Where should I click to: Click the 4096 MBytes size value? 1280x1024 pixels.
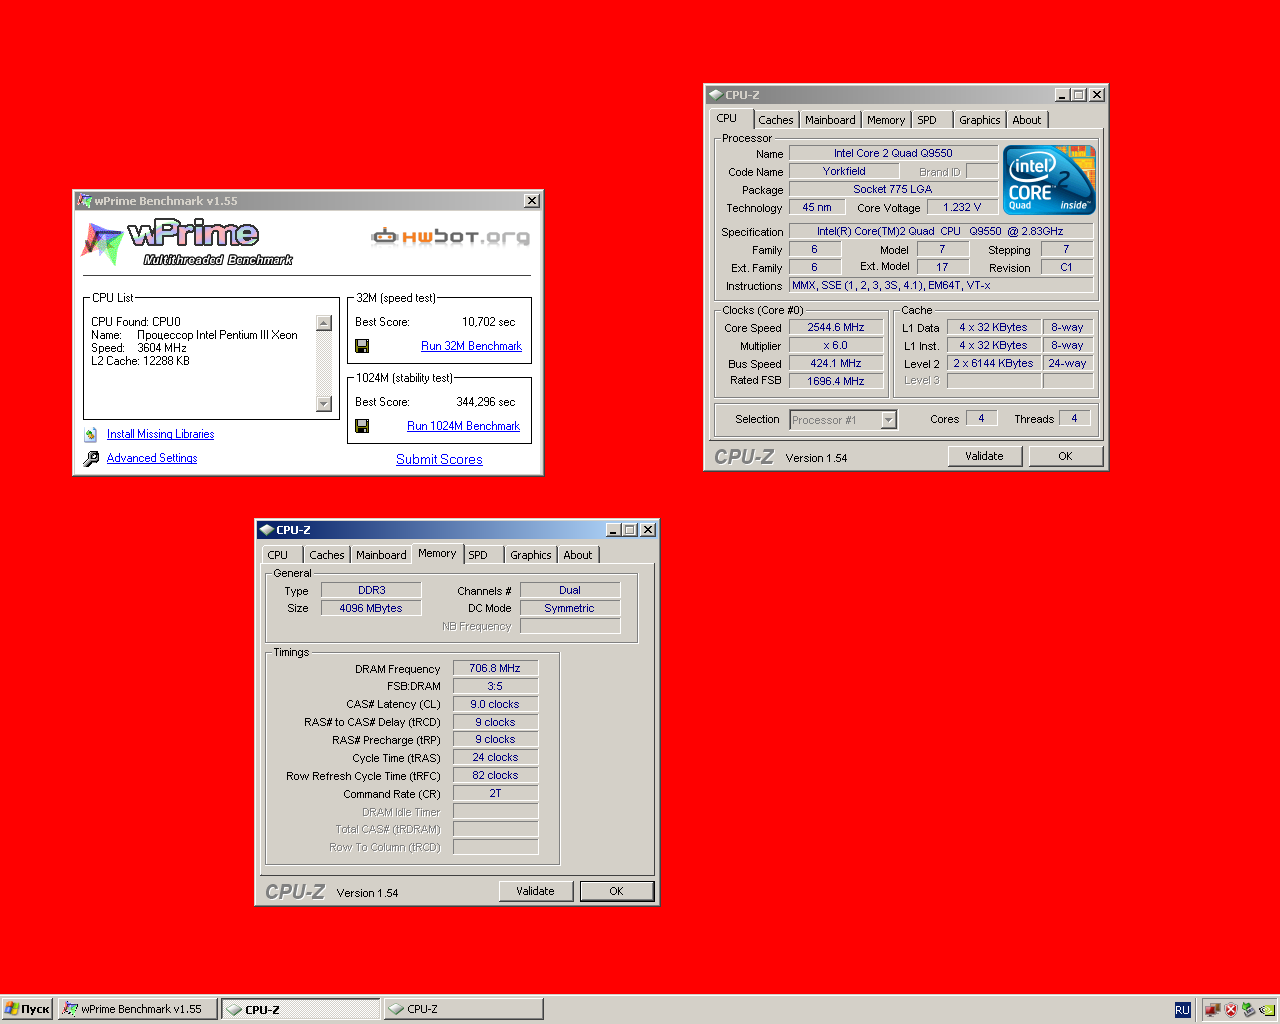pyautogui.click(x=371, y=608)
